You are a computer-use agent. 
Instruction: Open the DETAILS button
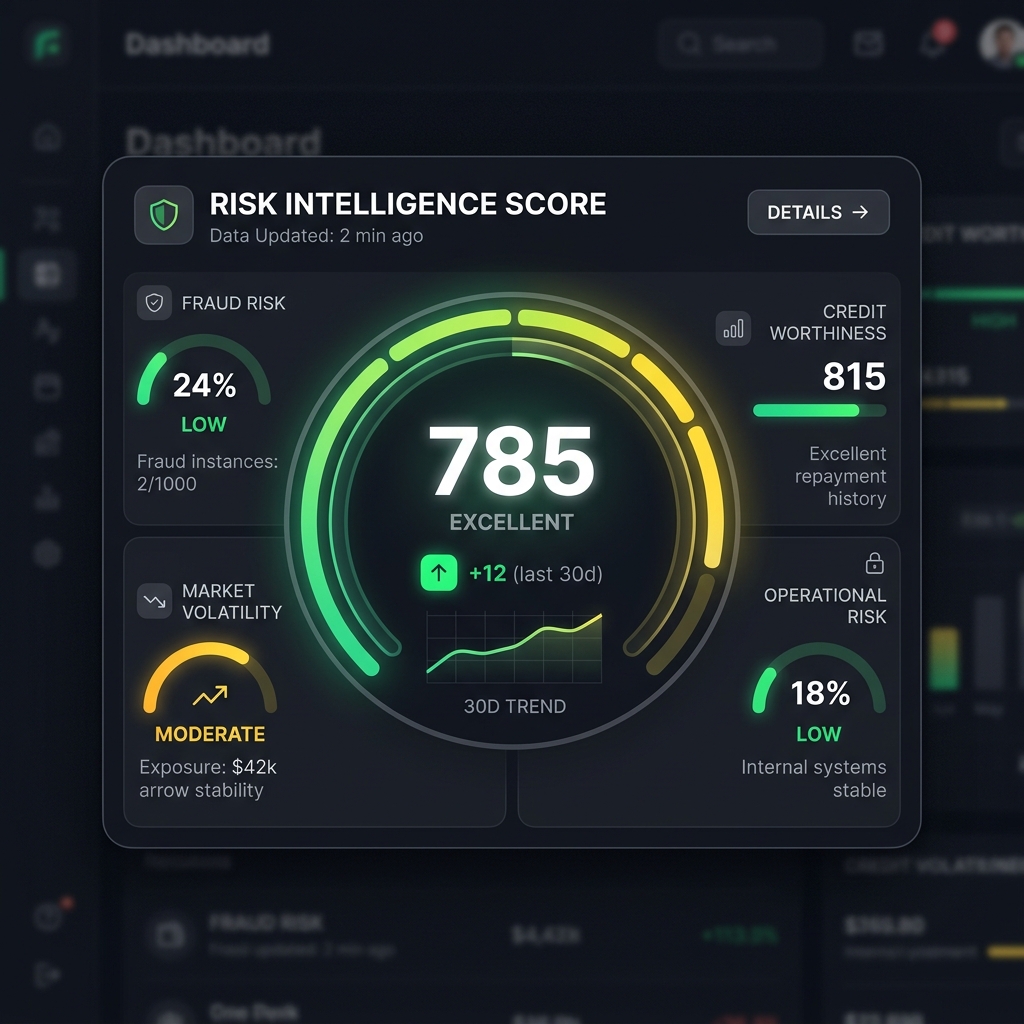(x=818, y=212)
